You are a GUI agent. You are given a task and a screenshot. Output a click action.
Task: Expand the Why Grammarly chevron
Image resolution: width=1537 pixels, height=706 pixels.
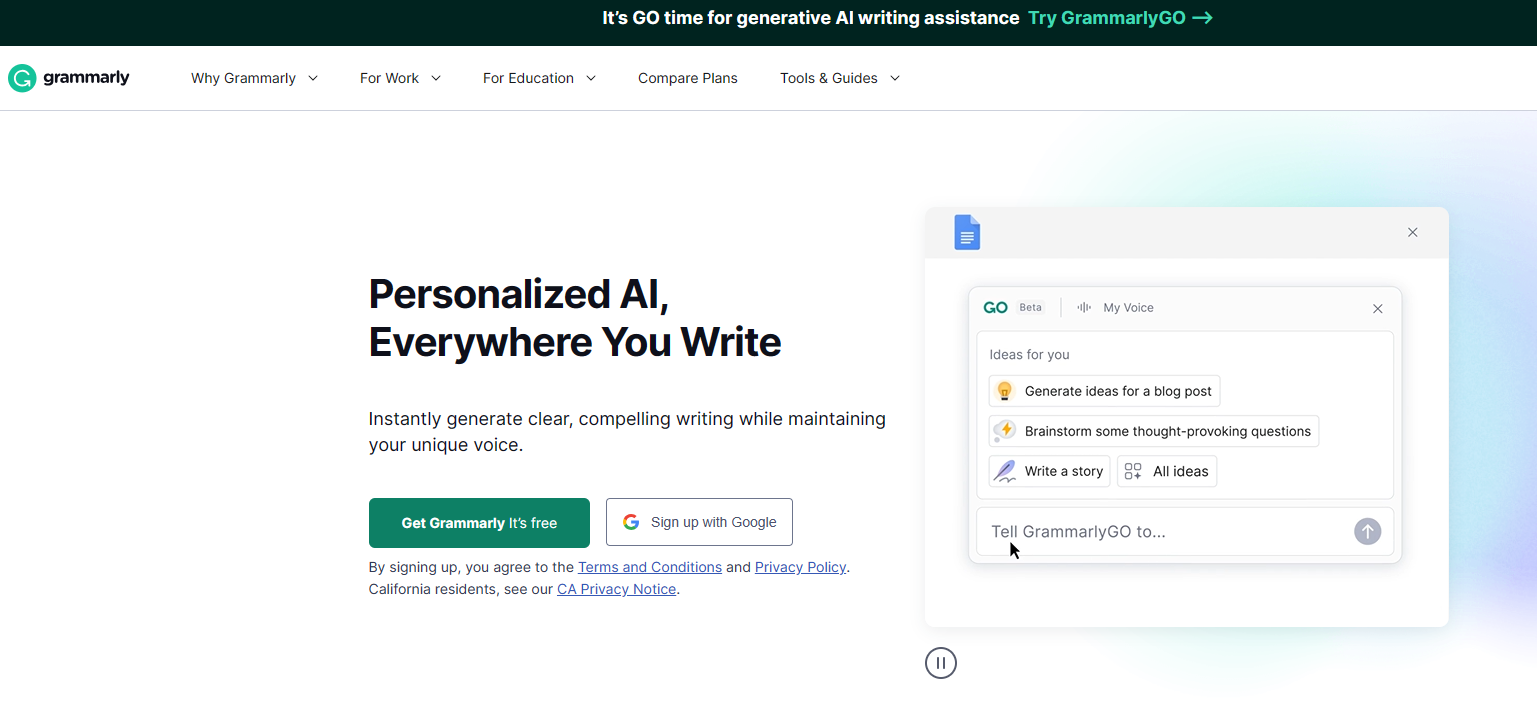coord(313,78)
